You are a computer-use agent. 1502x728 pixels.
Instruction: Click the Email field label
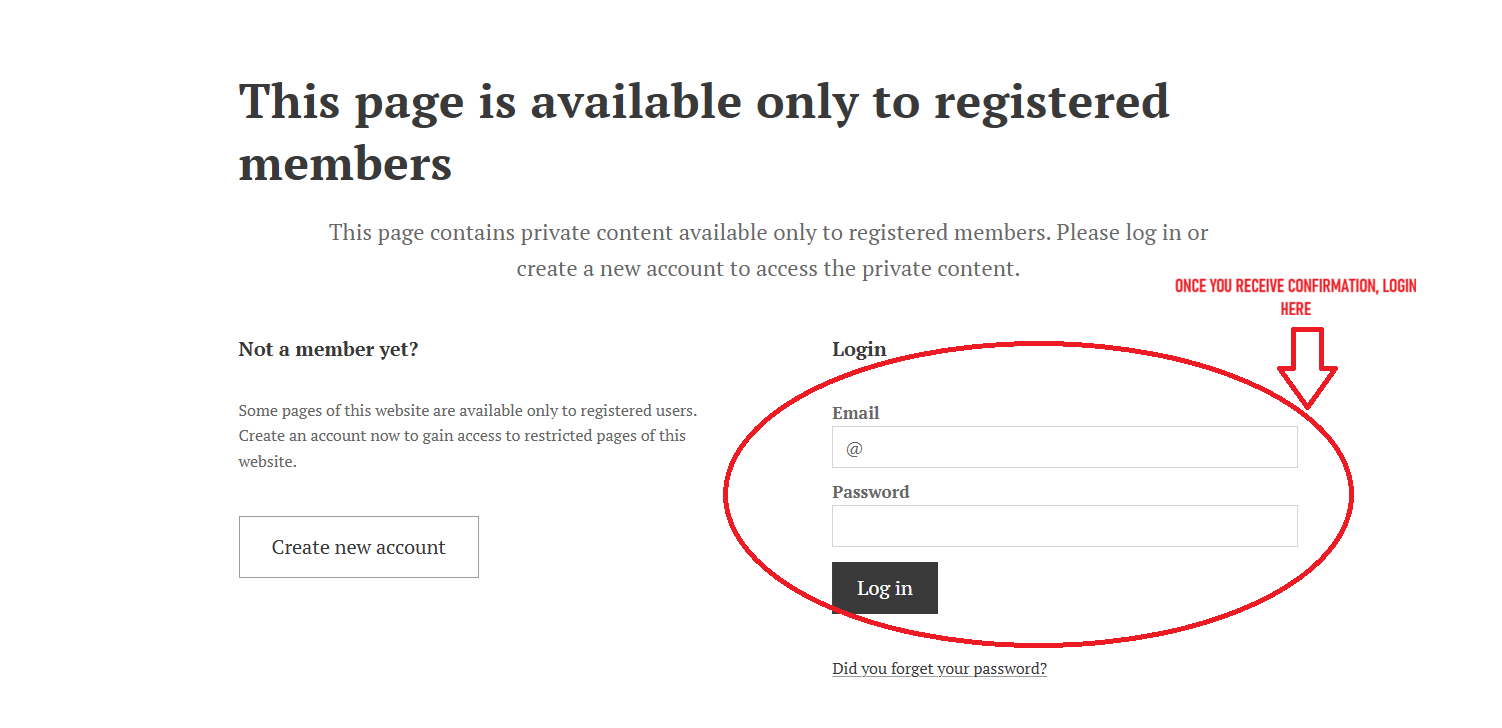click(855, 413)
